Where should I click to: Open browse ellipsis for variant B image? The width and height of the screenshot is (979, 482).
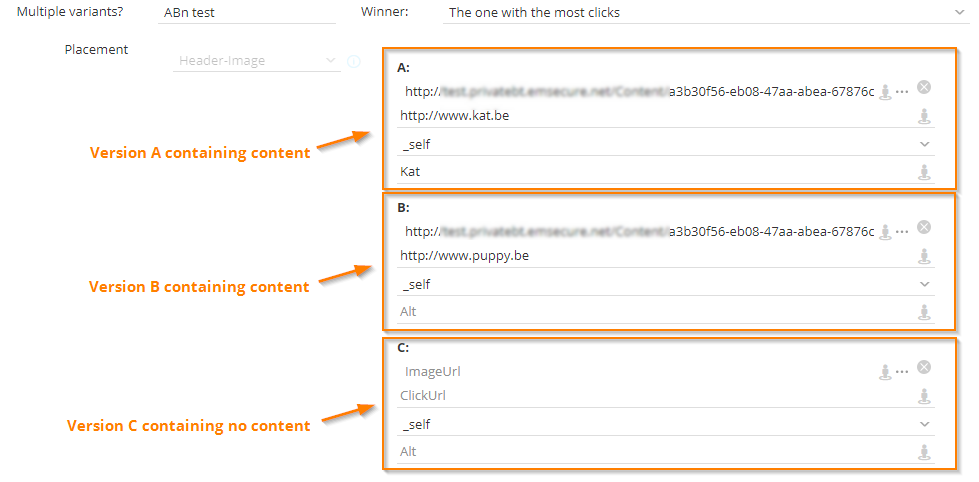(902, 231)
